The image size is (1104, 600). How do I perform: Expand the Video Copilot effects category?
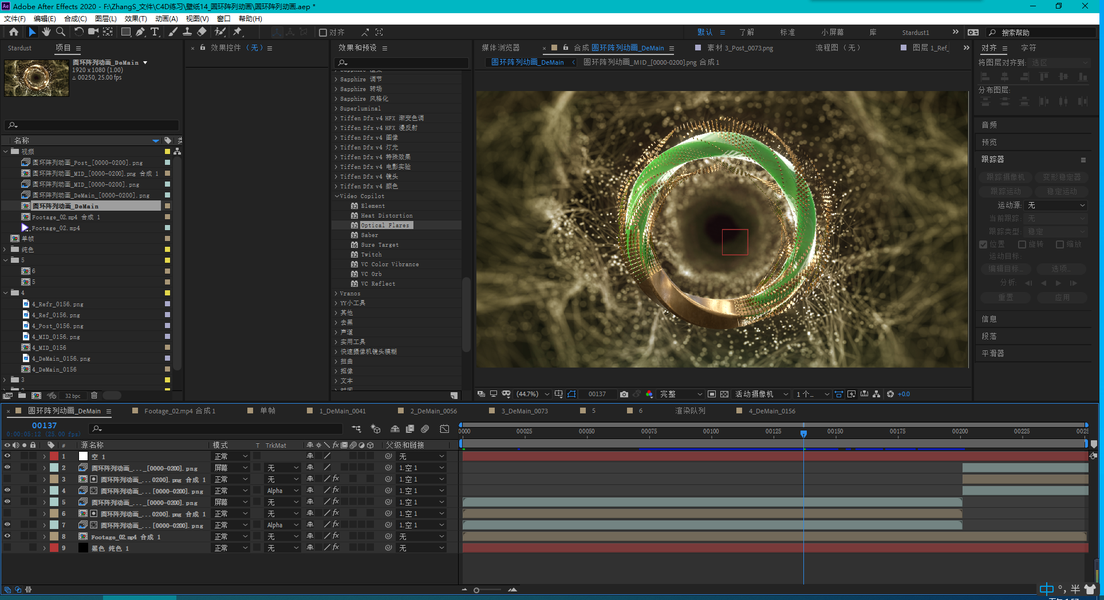[336, 196]
